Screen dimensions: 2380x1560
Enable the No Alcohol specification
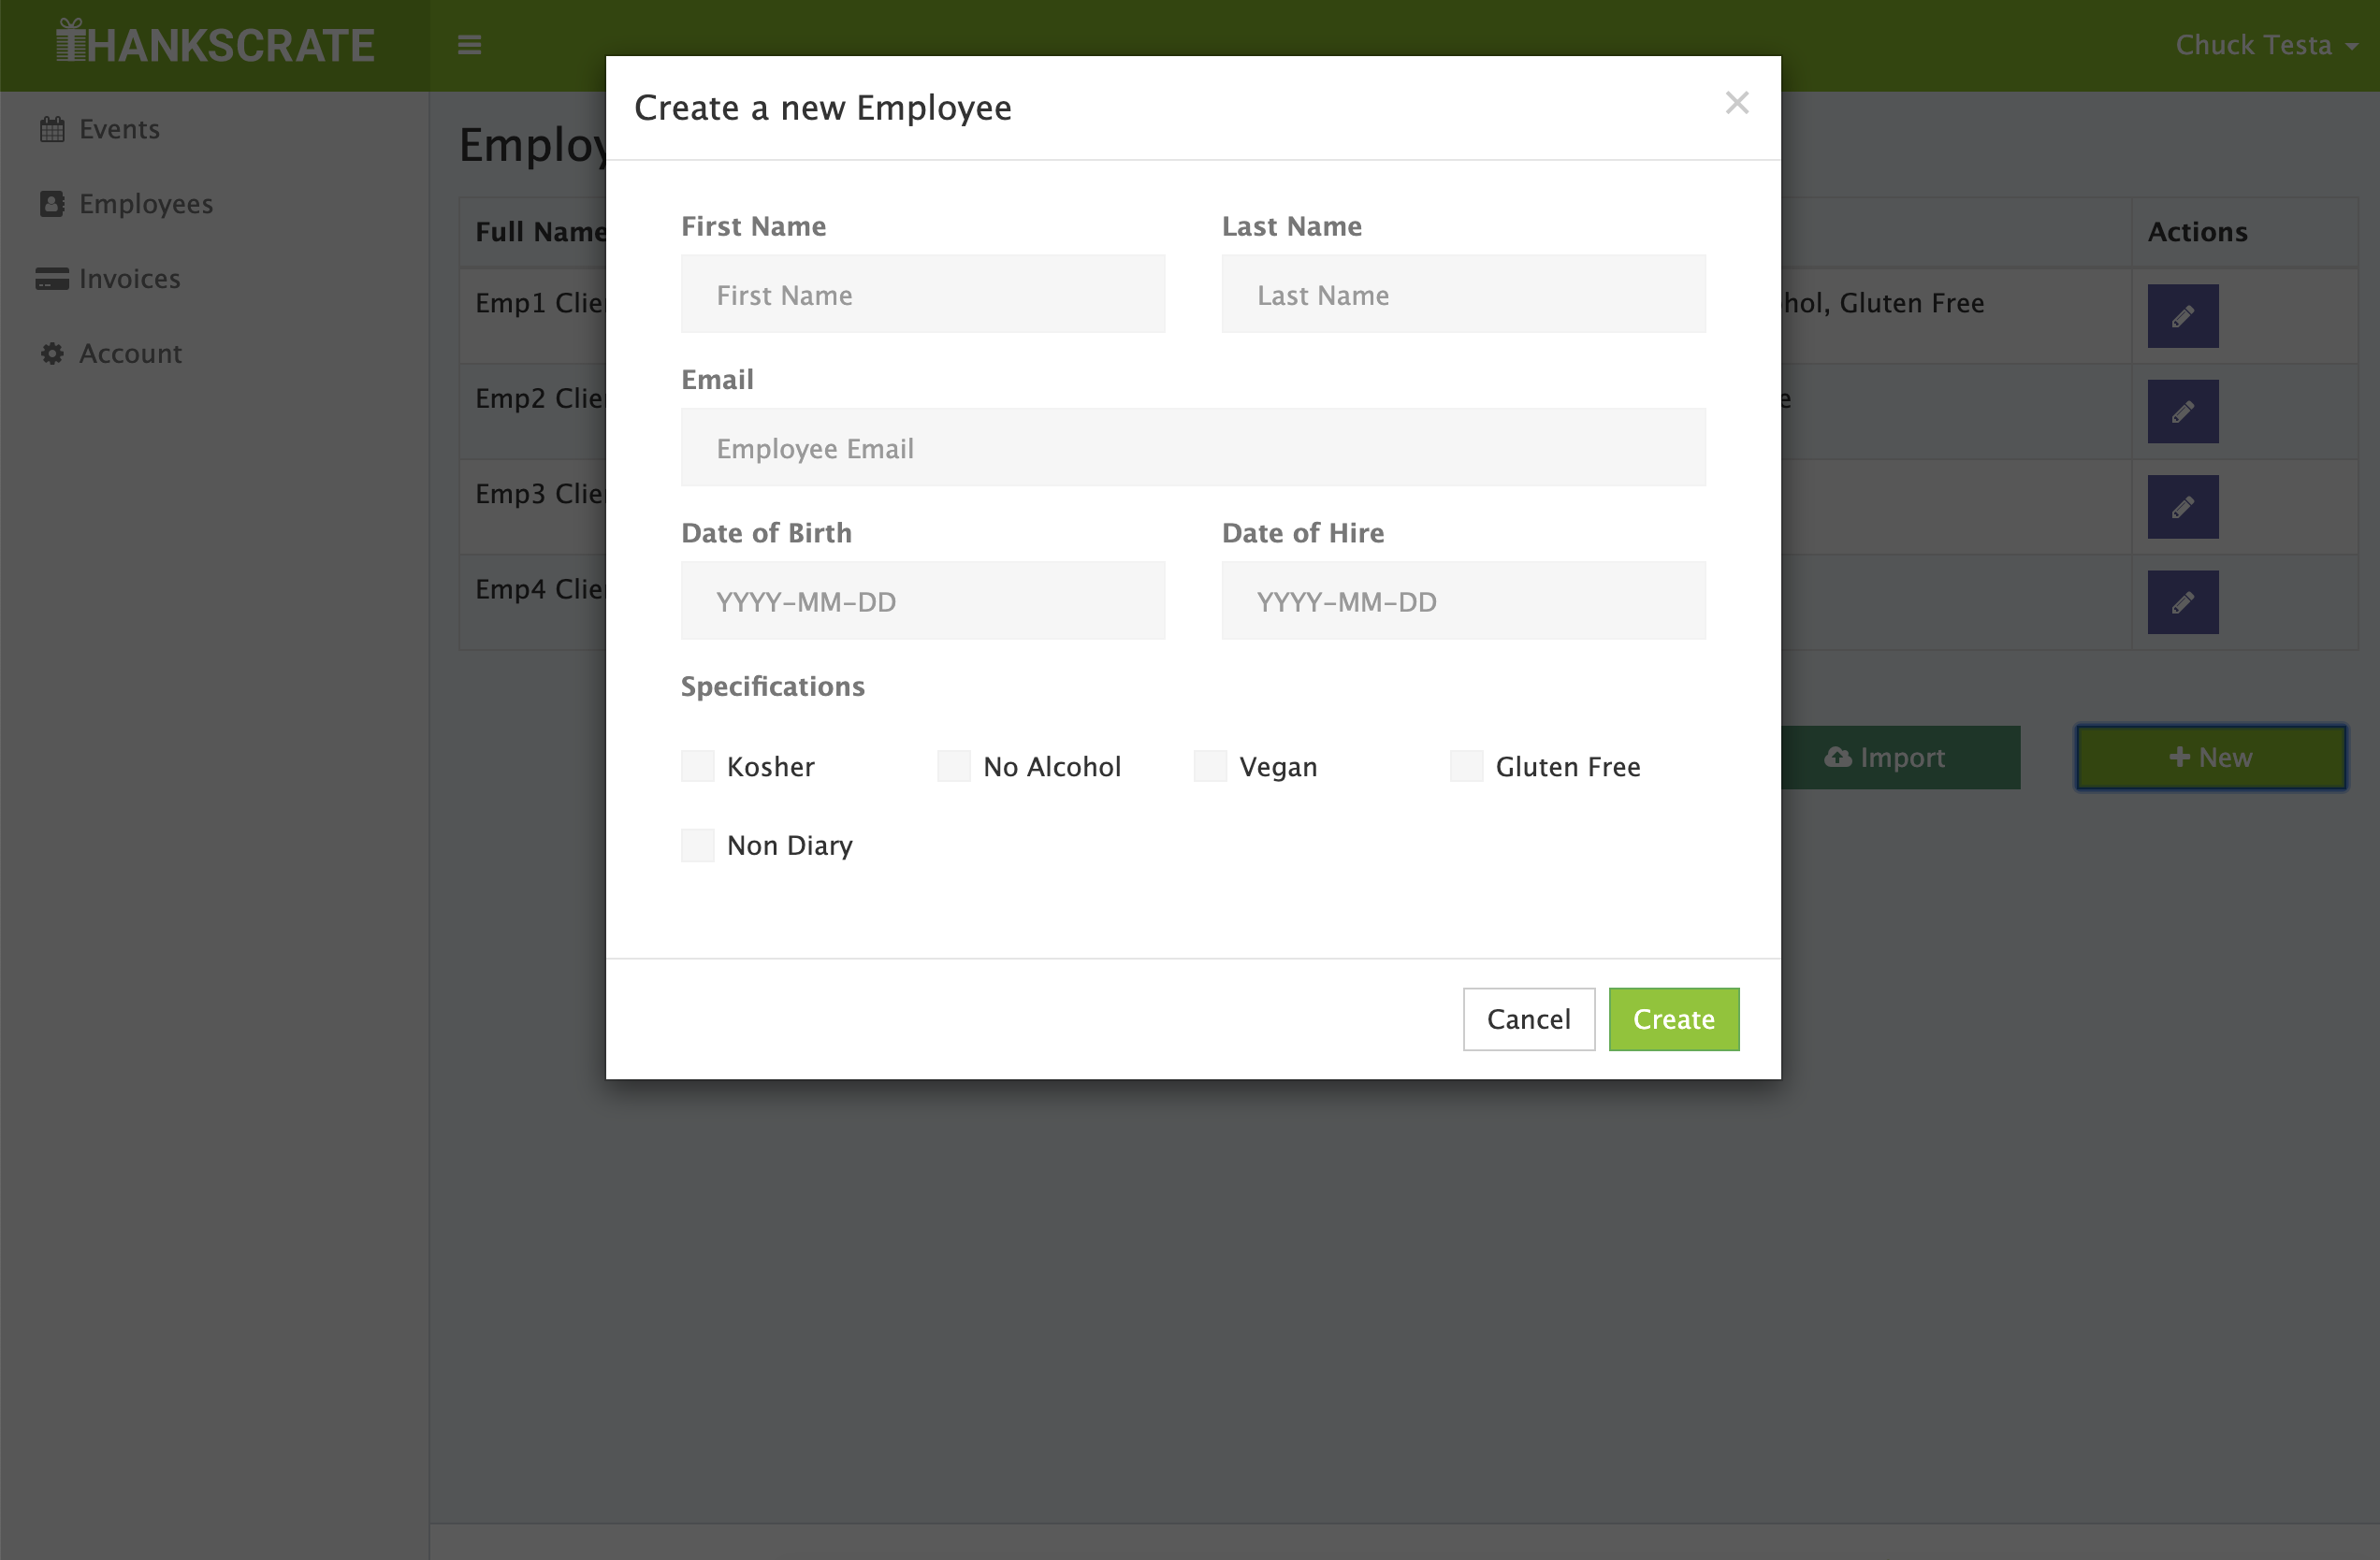(954, 766)
